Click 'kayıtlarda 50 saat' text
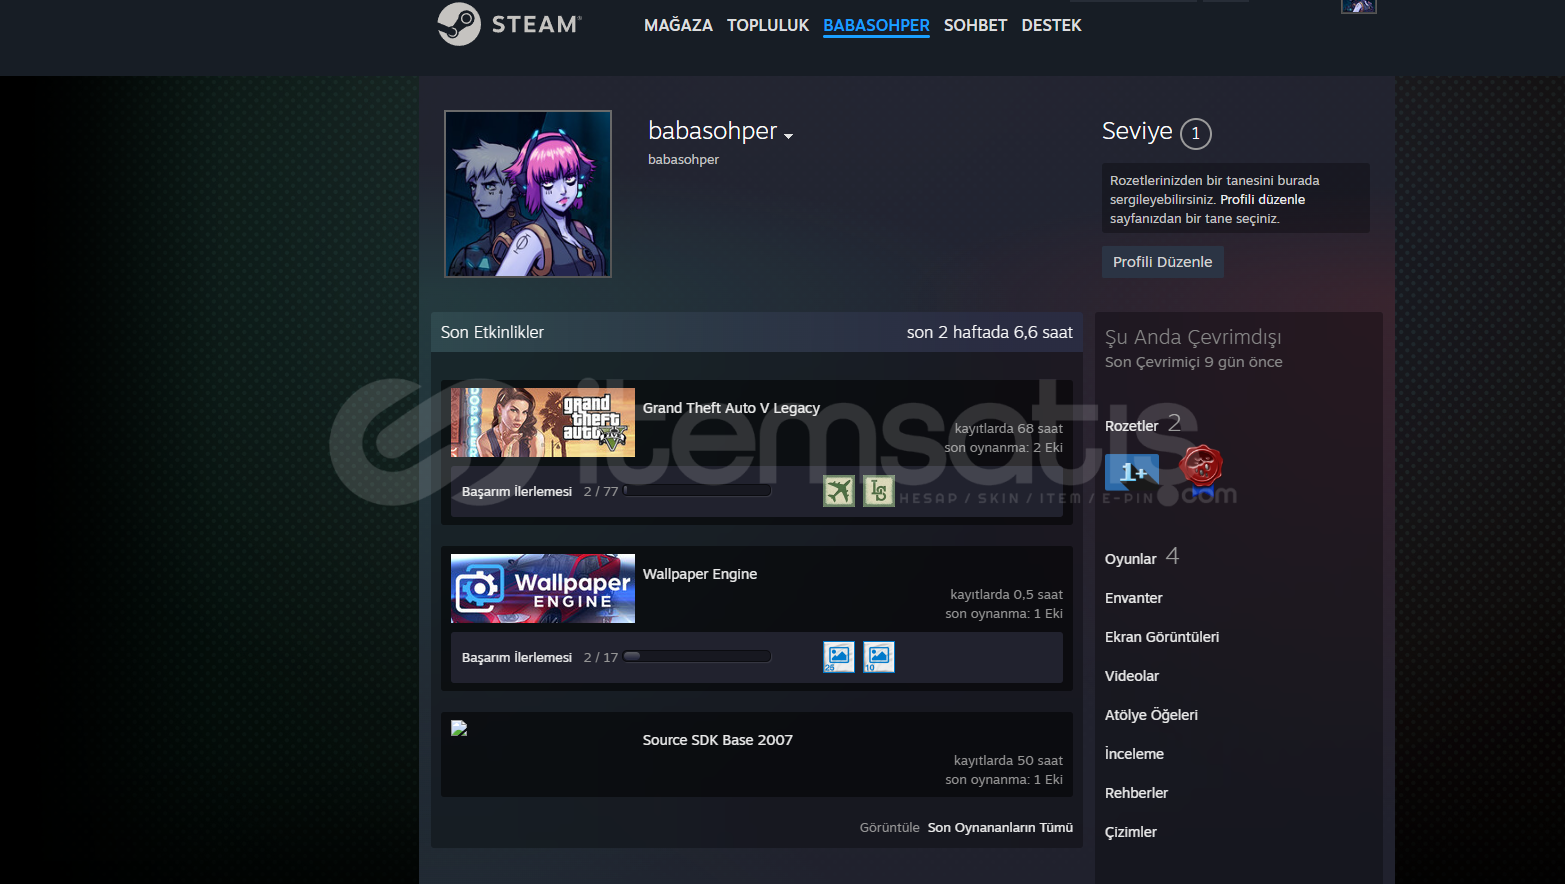The image size is (1565, 884). click(1008, 760)
